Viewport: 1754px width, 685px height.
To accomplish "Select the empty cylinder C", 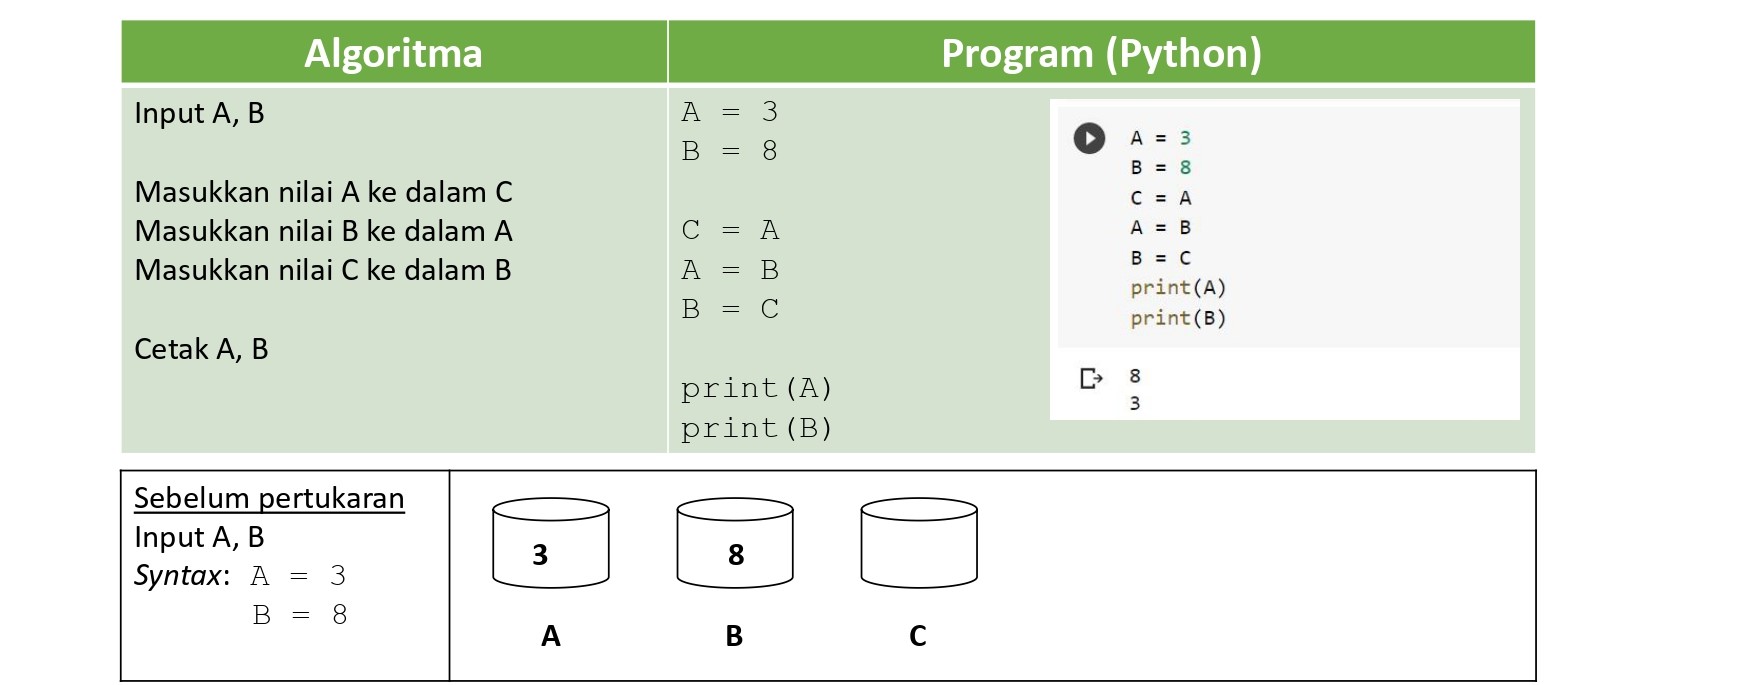I will click(x=919, y=543).
